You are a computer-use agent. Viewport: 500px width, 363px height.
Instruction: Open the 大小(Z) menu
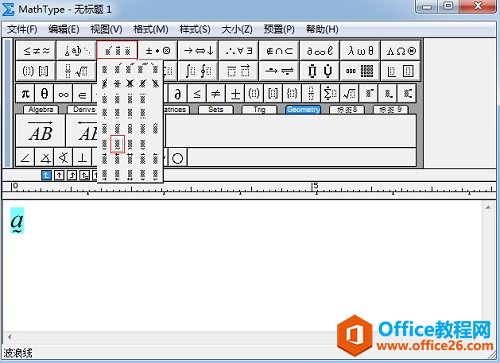[x=237, y=29]
